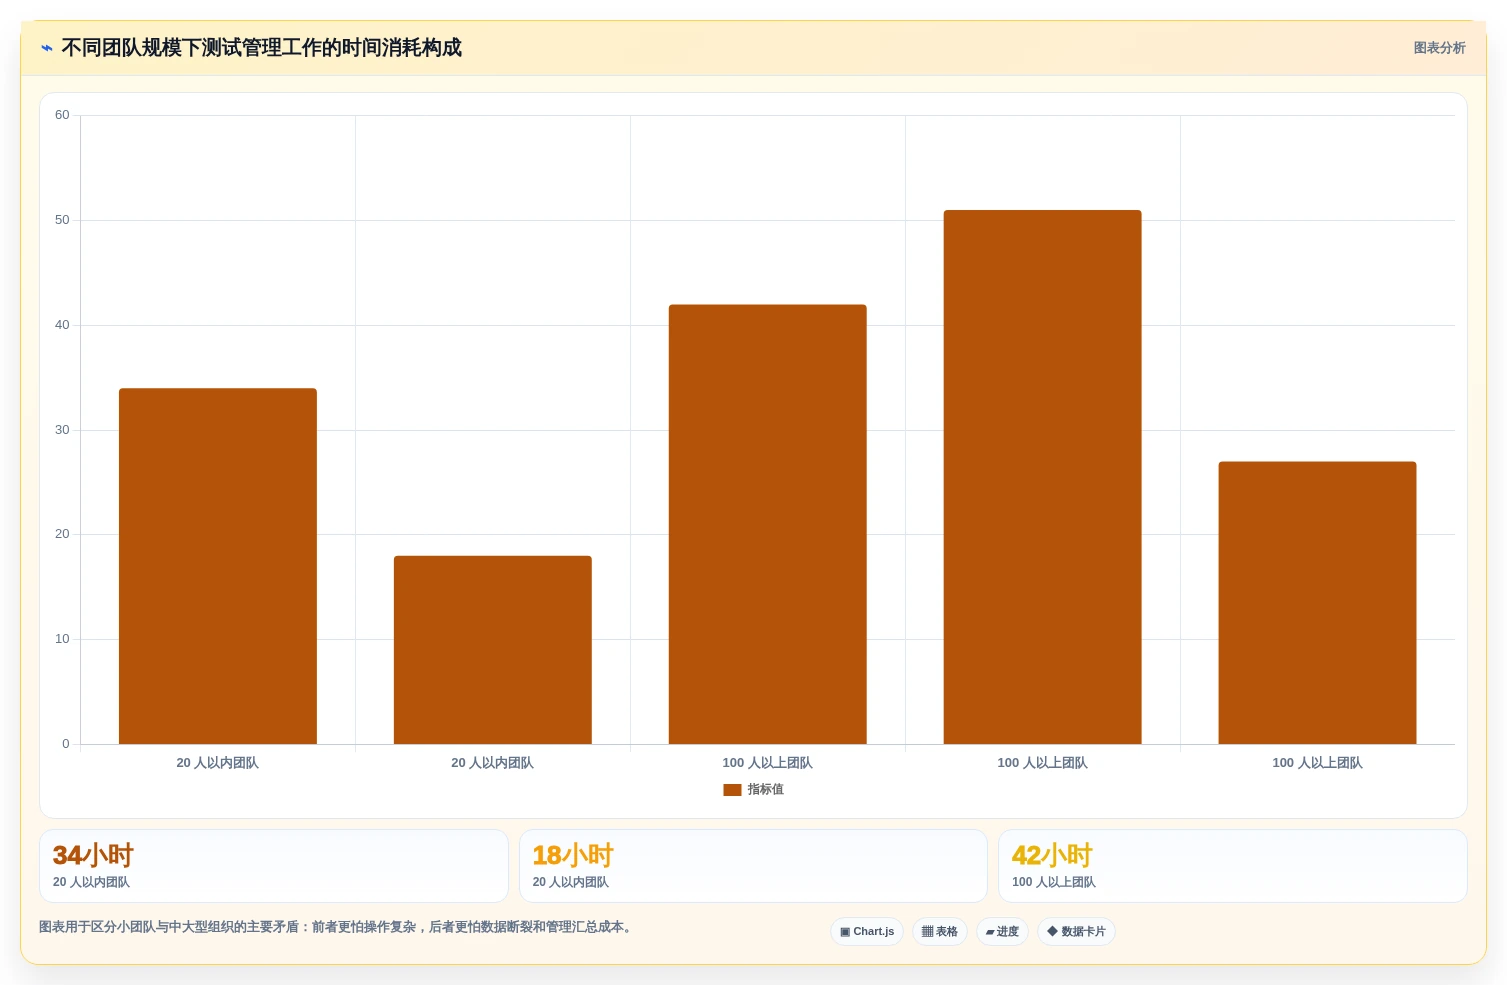Select the 表格 tag chip
Image resolution: width=1507 pixels, height=985 pixels.
point(940,932)
